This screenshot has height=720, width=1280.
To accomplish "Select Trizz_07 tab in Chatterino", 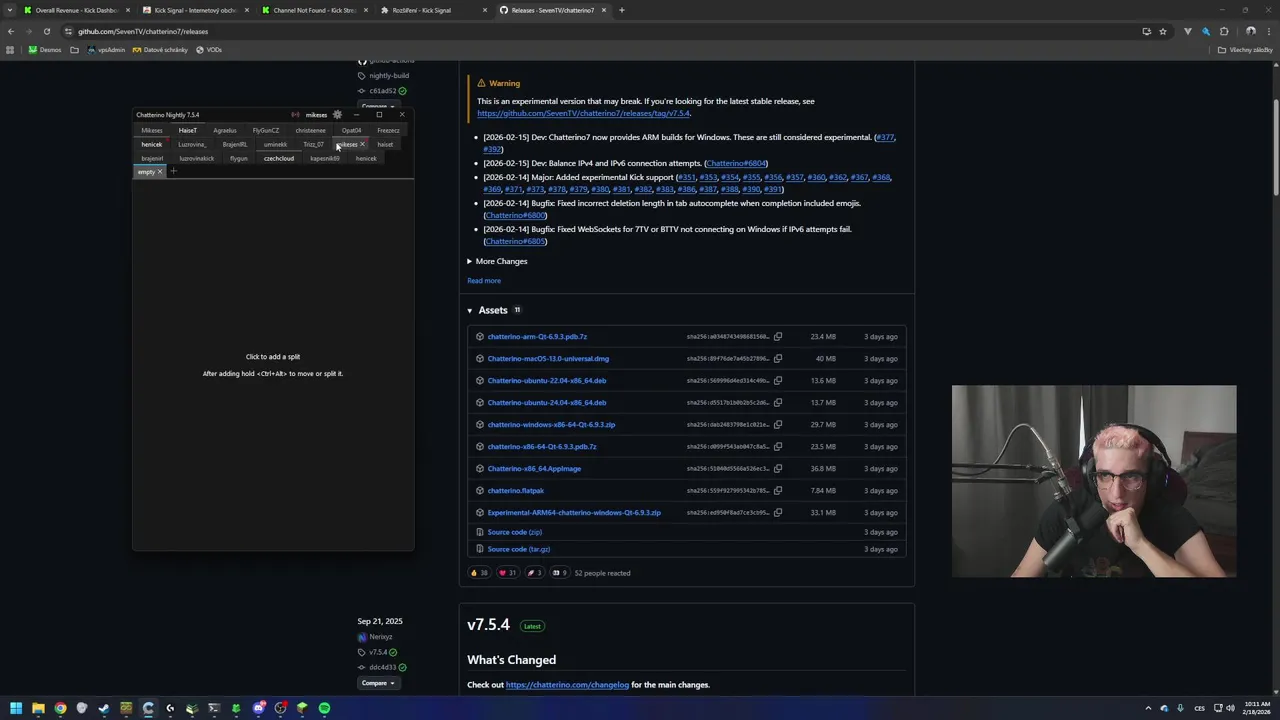I will click(x=313, y=144).
